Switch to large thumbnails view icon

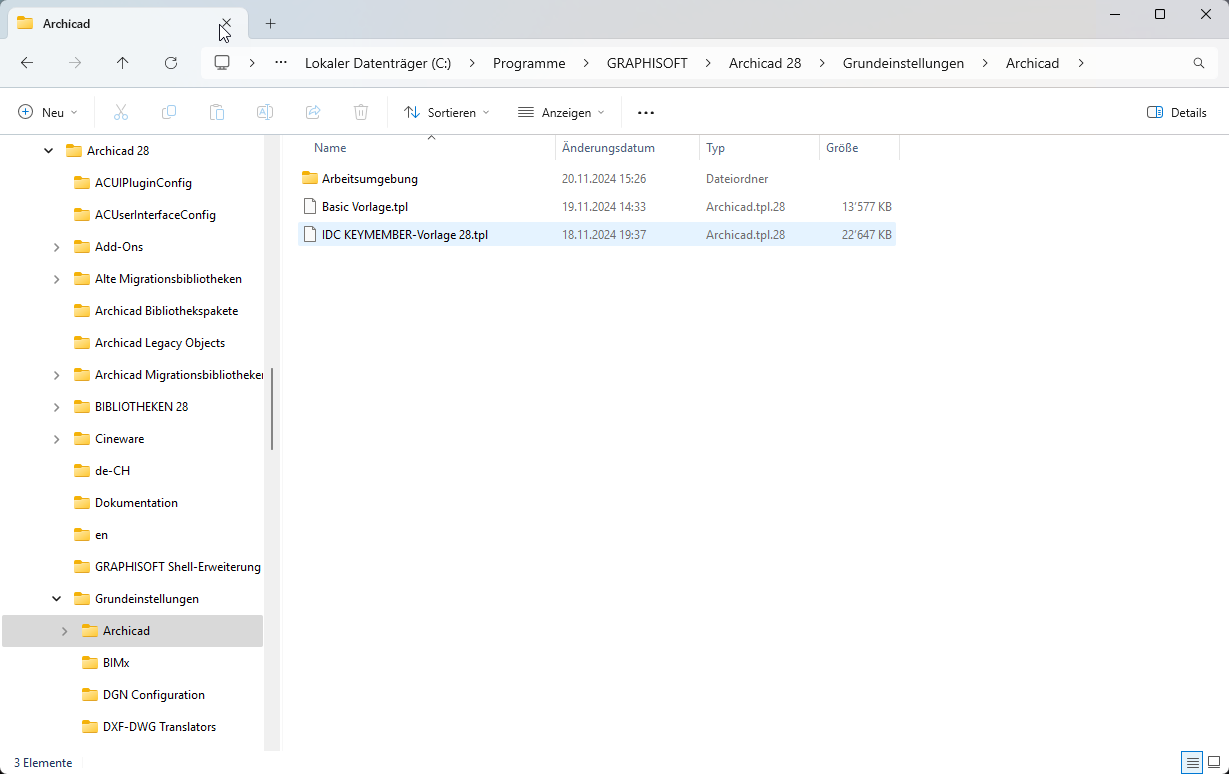click(1214, 762)
